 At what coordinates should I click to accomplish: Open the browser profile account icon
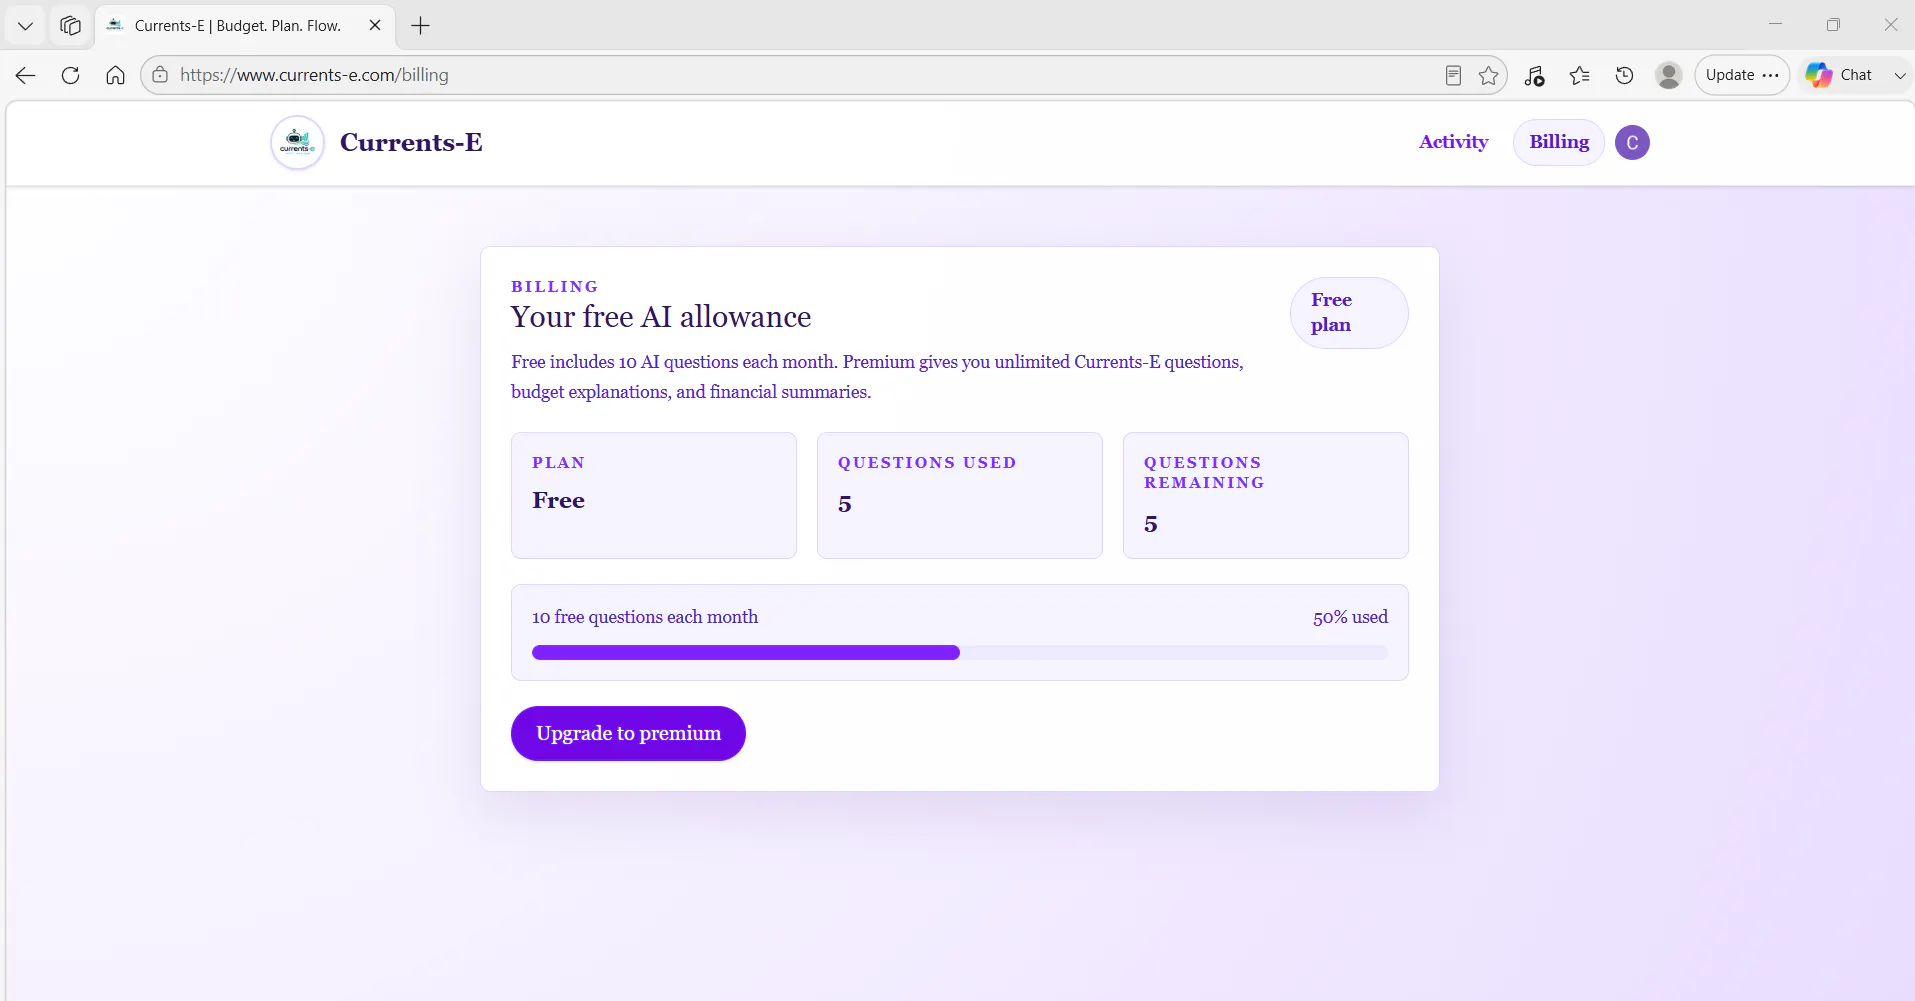[x=1669, y=75]
